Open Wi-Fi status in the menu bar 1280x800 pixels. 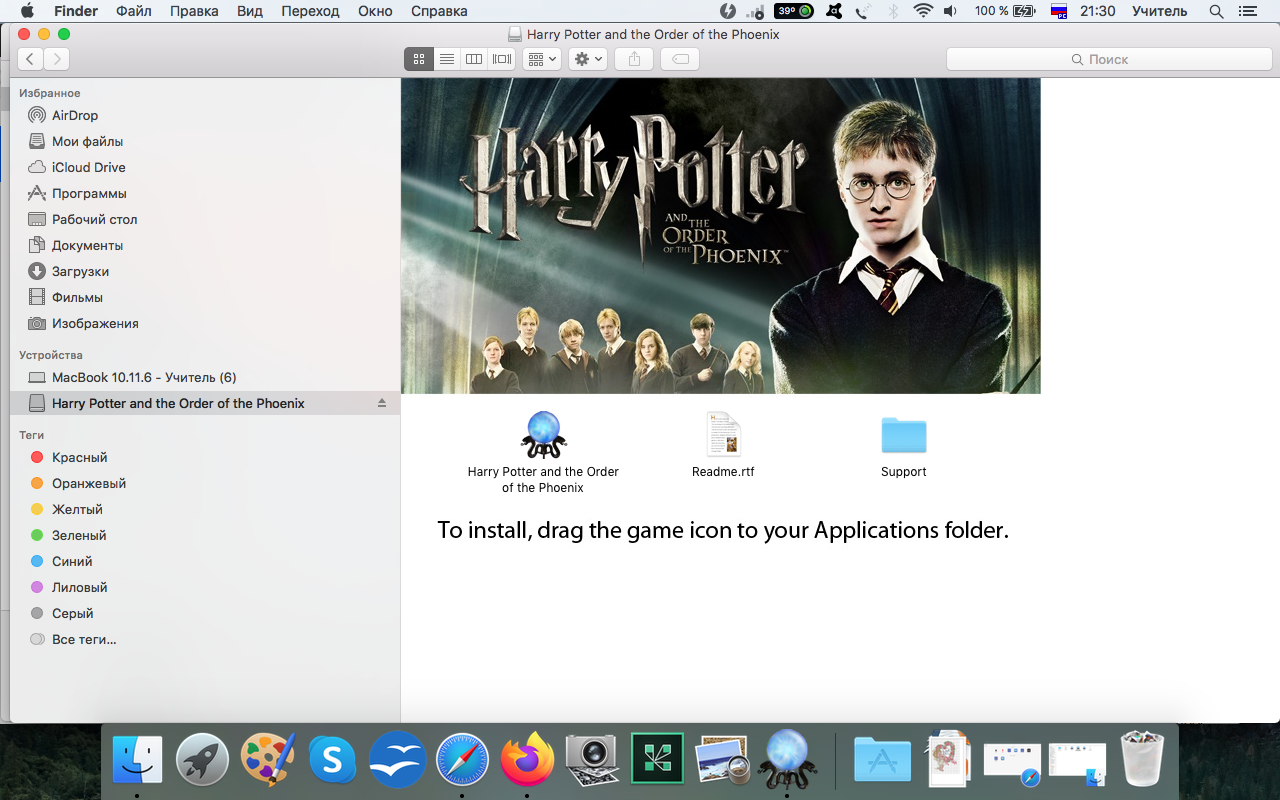click(x=923, y=11)
